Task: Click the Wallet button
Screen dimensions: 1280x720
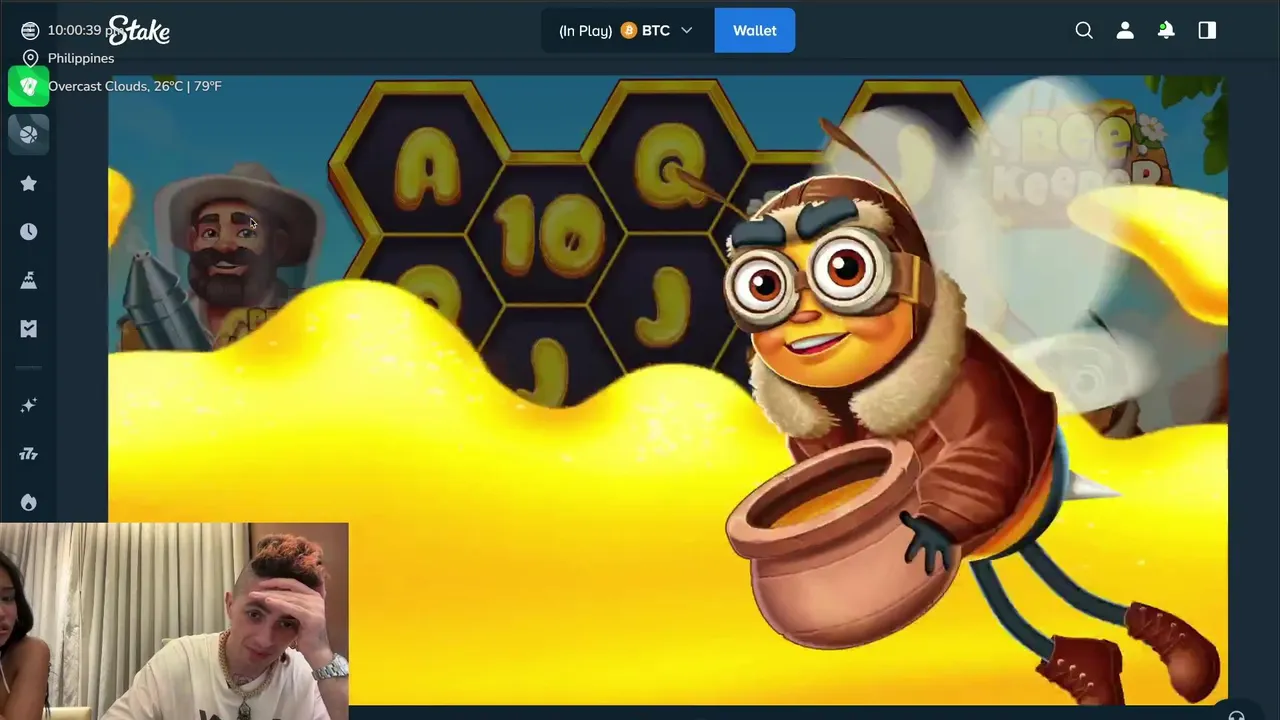Action: point(755,30)
